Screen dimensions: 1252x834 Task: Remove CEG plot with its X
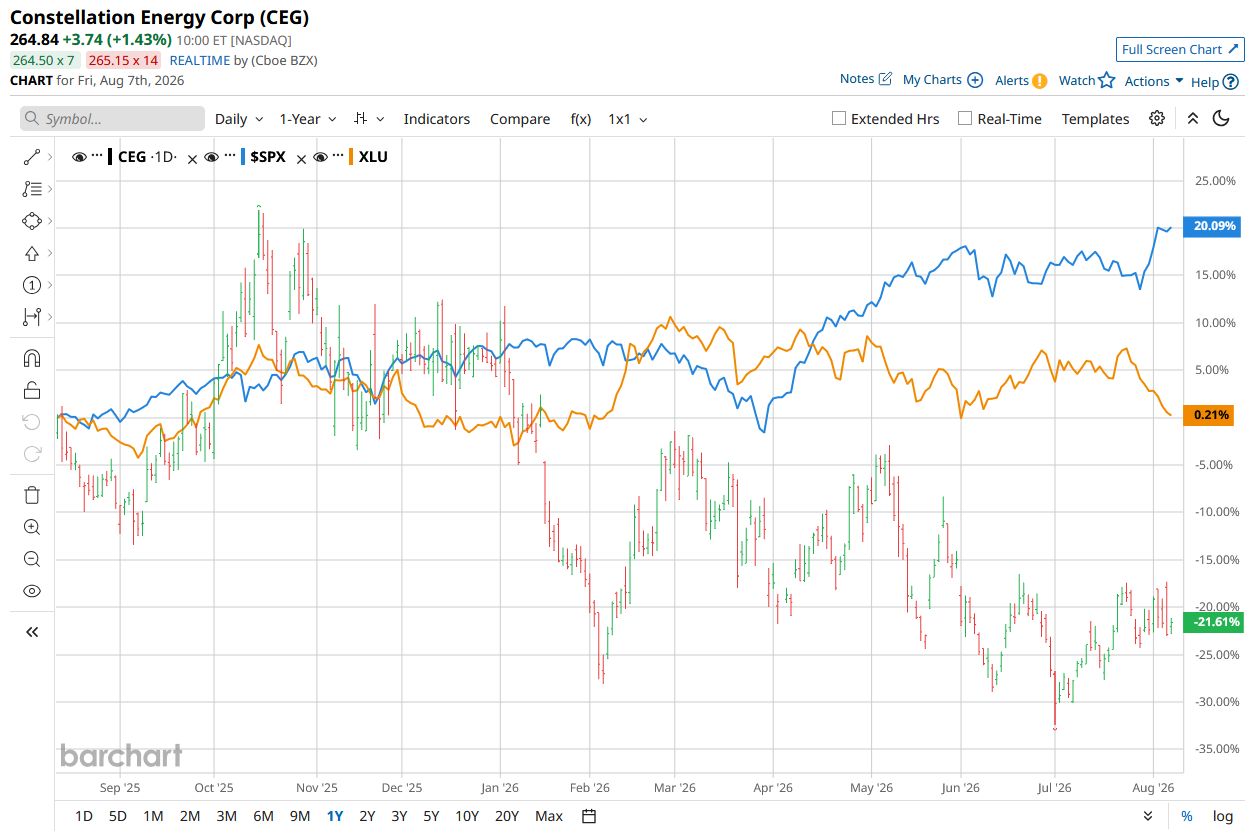[x=193, y=158]
